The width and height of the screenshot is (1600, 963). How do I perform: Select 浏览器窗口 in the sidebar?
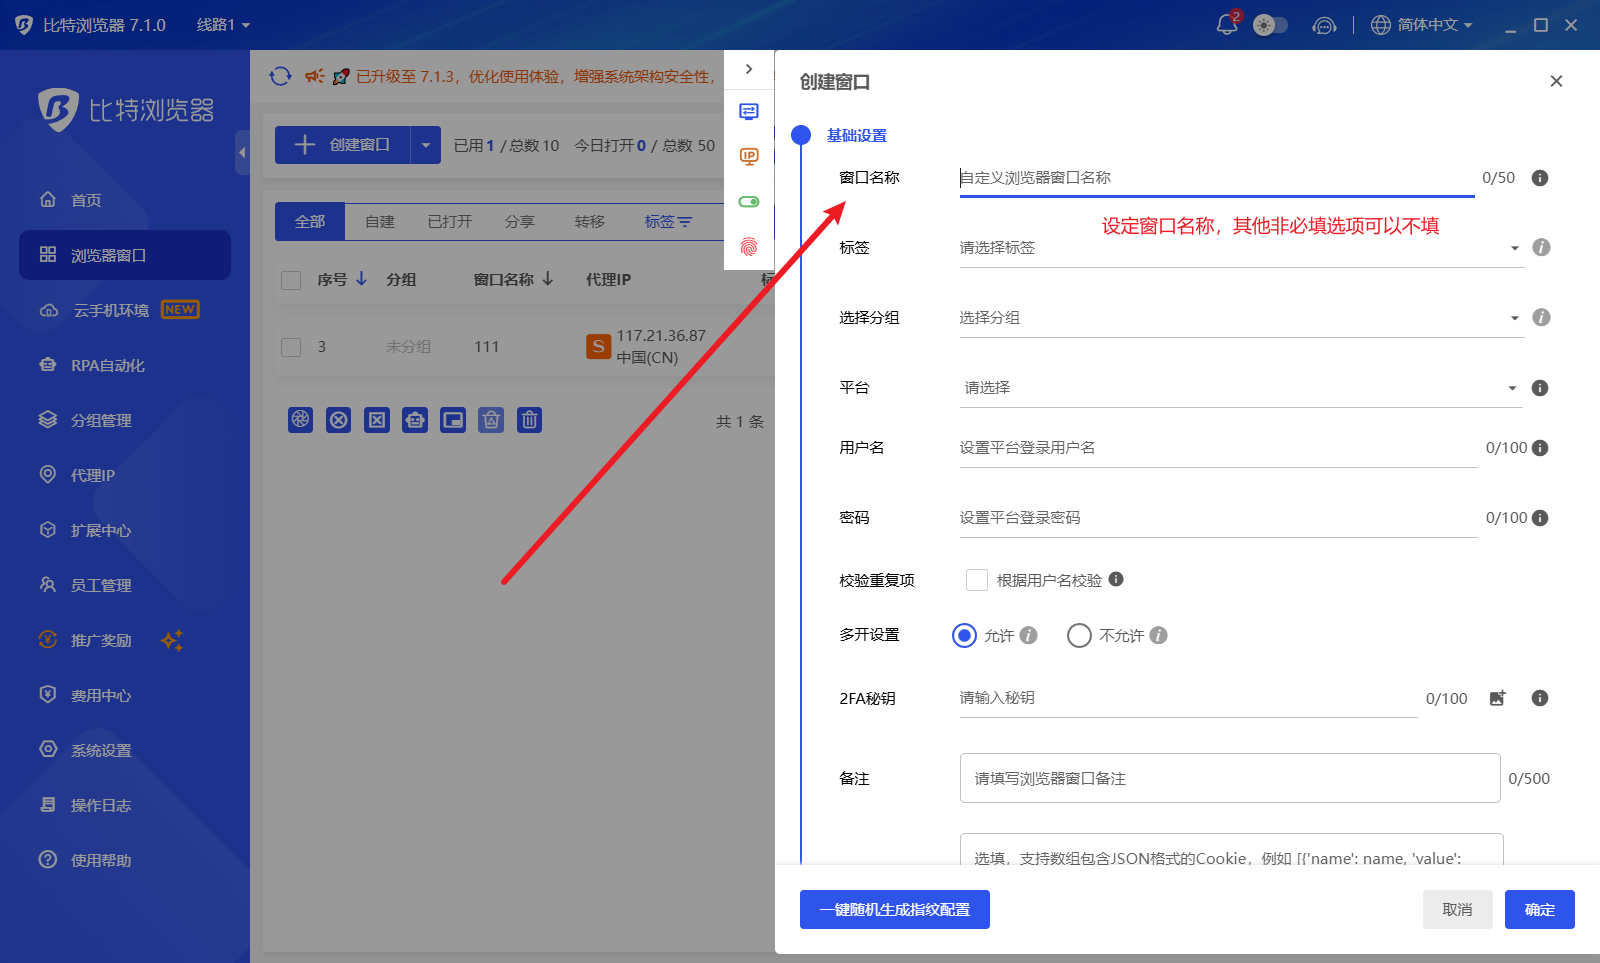[125, 255]
